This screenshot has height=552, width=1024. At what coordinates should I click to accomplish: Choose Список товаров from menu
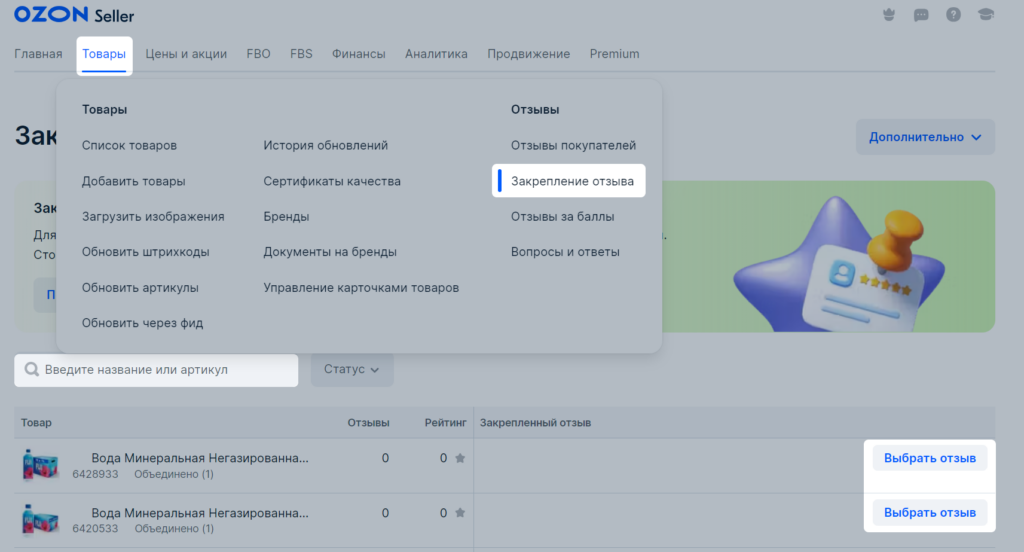[x=129, y=146]
